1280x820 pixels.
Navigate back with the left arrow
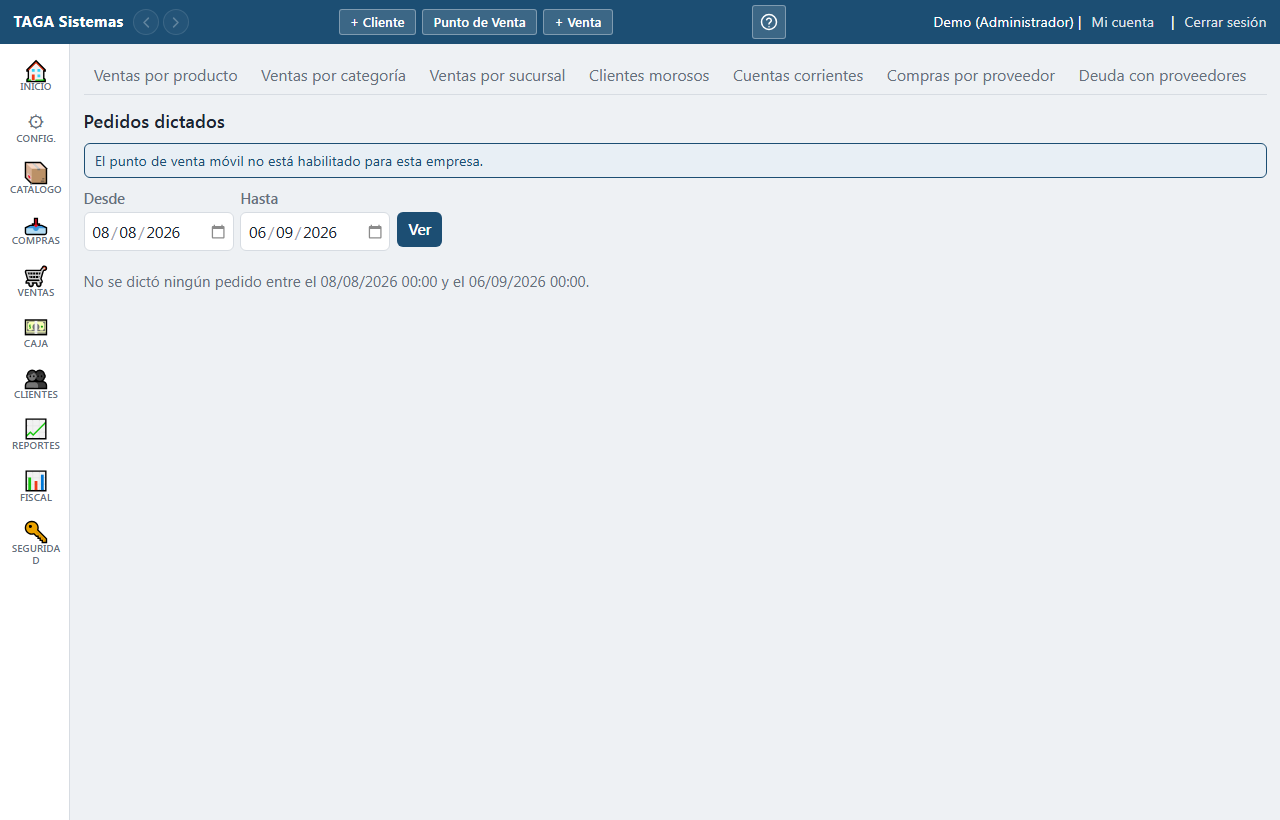(146, 22)
